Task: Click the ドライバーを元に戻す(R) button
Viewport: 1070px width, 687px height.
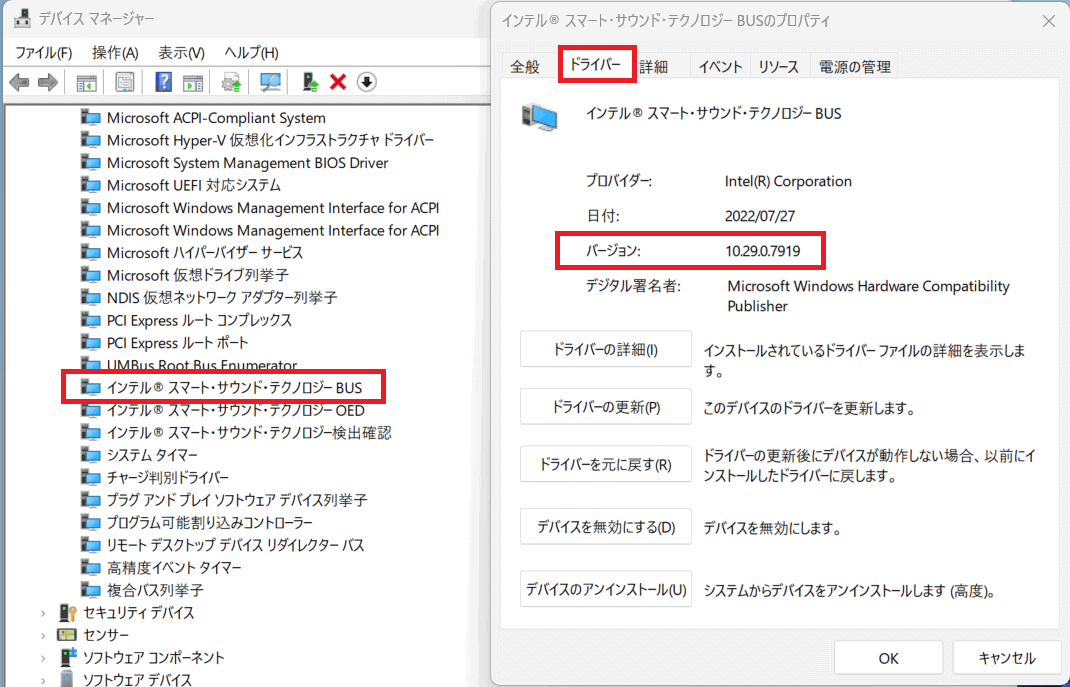Action: [x=605, y=465]
